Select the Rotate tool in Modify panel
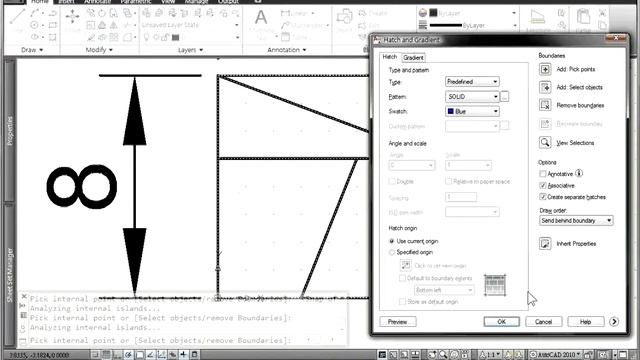Screen dimensions: 640x360 click(102, 13)
